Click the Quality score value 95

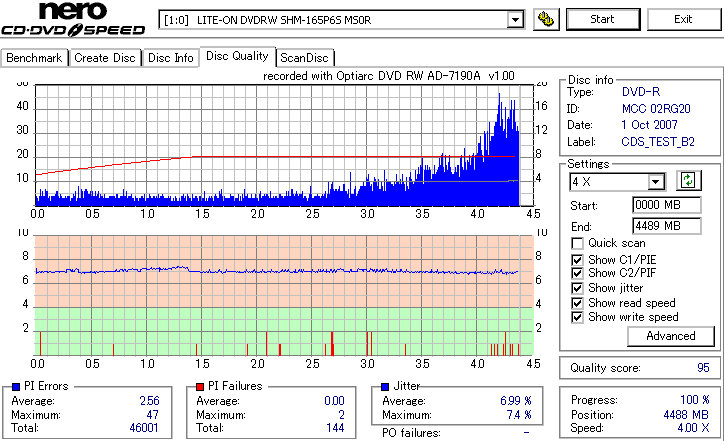click(703, 368)
